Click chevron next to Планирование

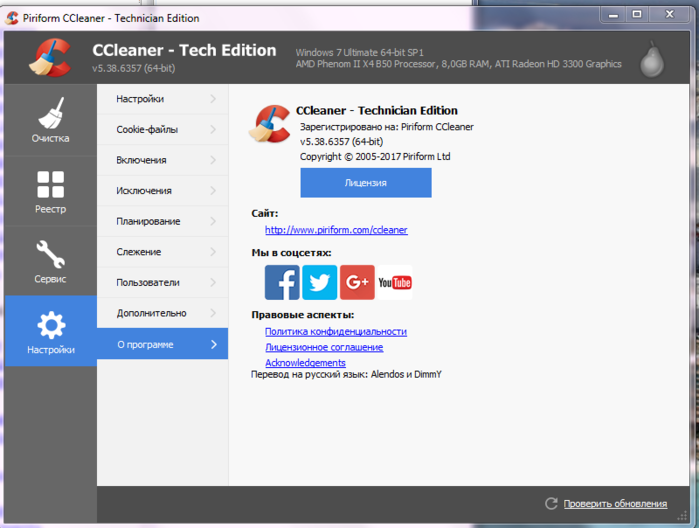point(213,221)
